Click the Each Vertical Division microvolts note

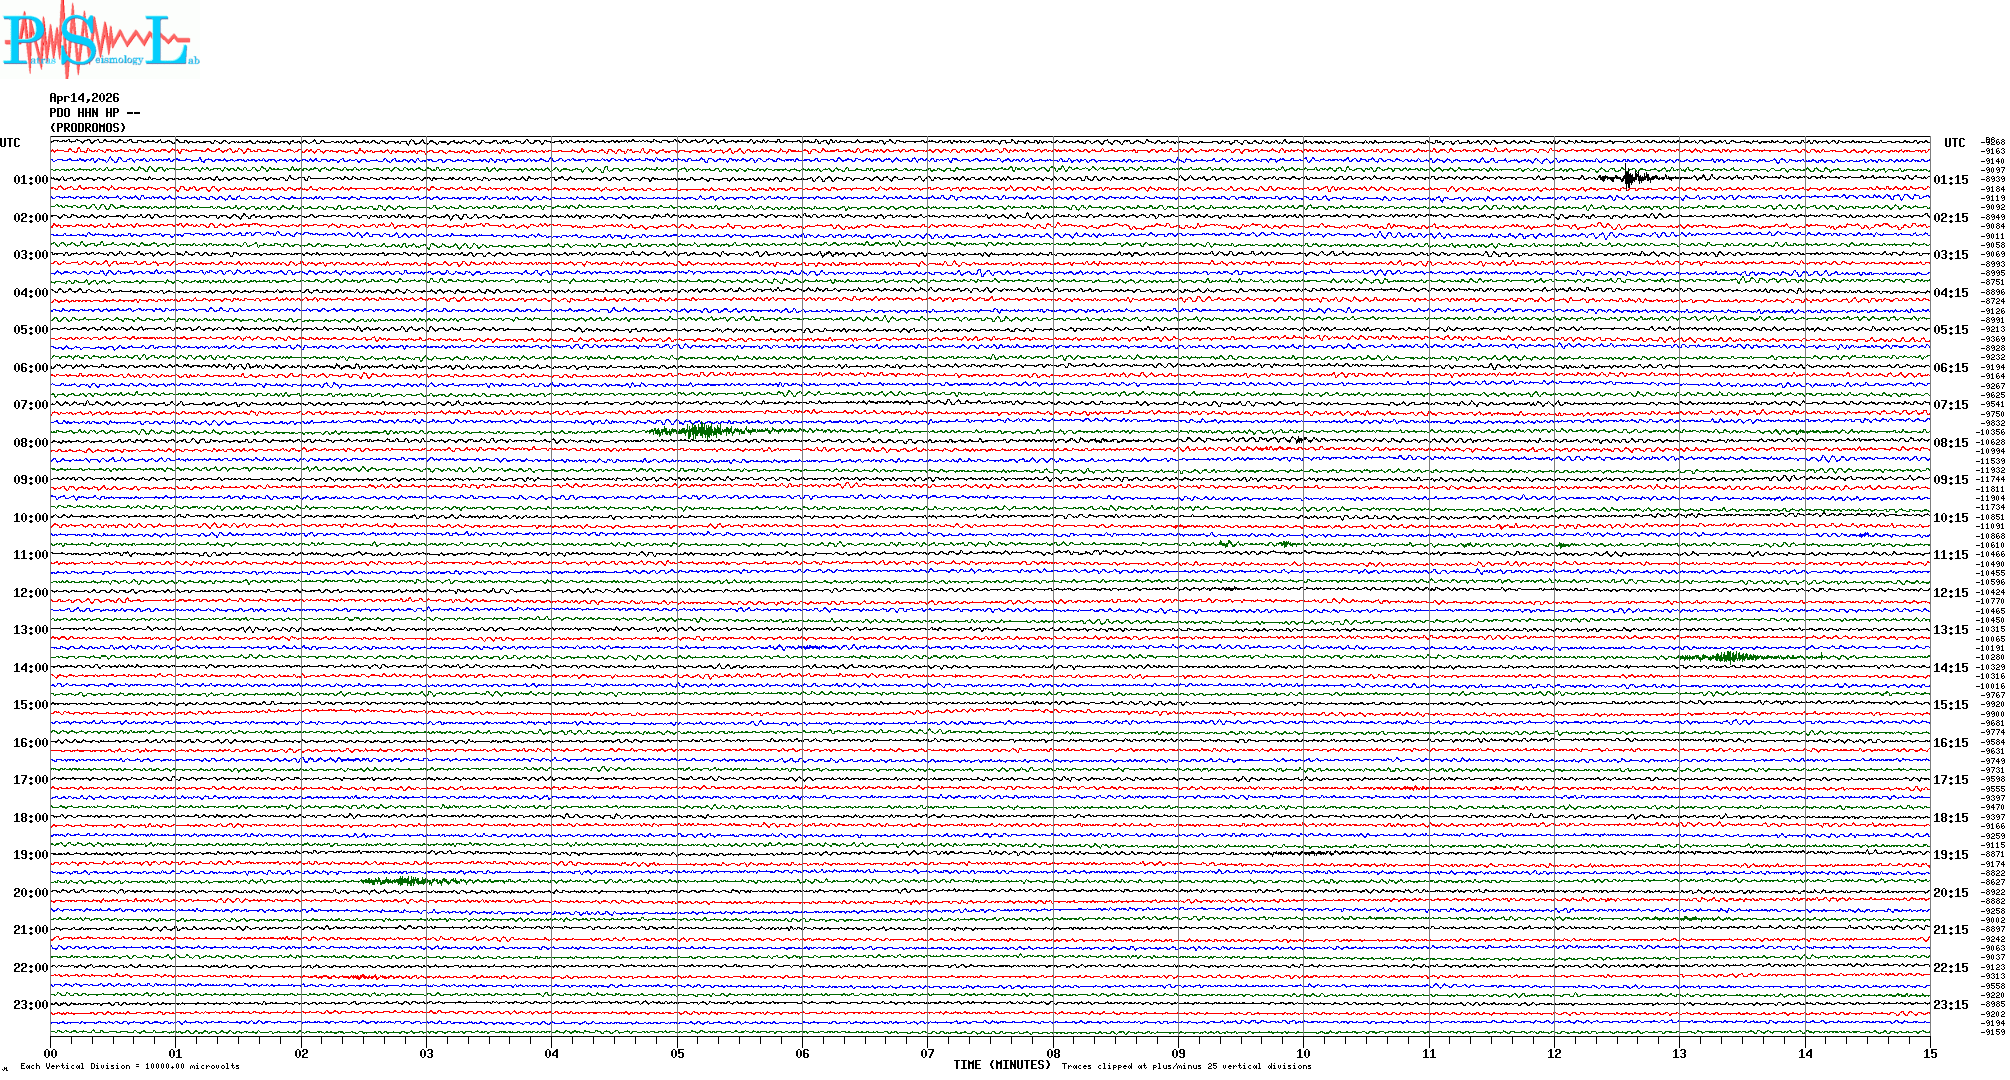130,1066
